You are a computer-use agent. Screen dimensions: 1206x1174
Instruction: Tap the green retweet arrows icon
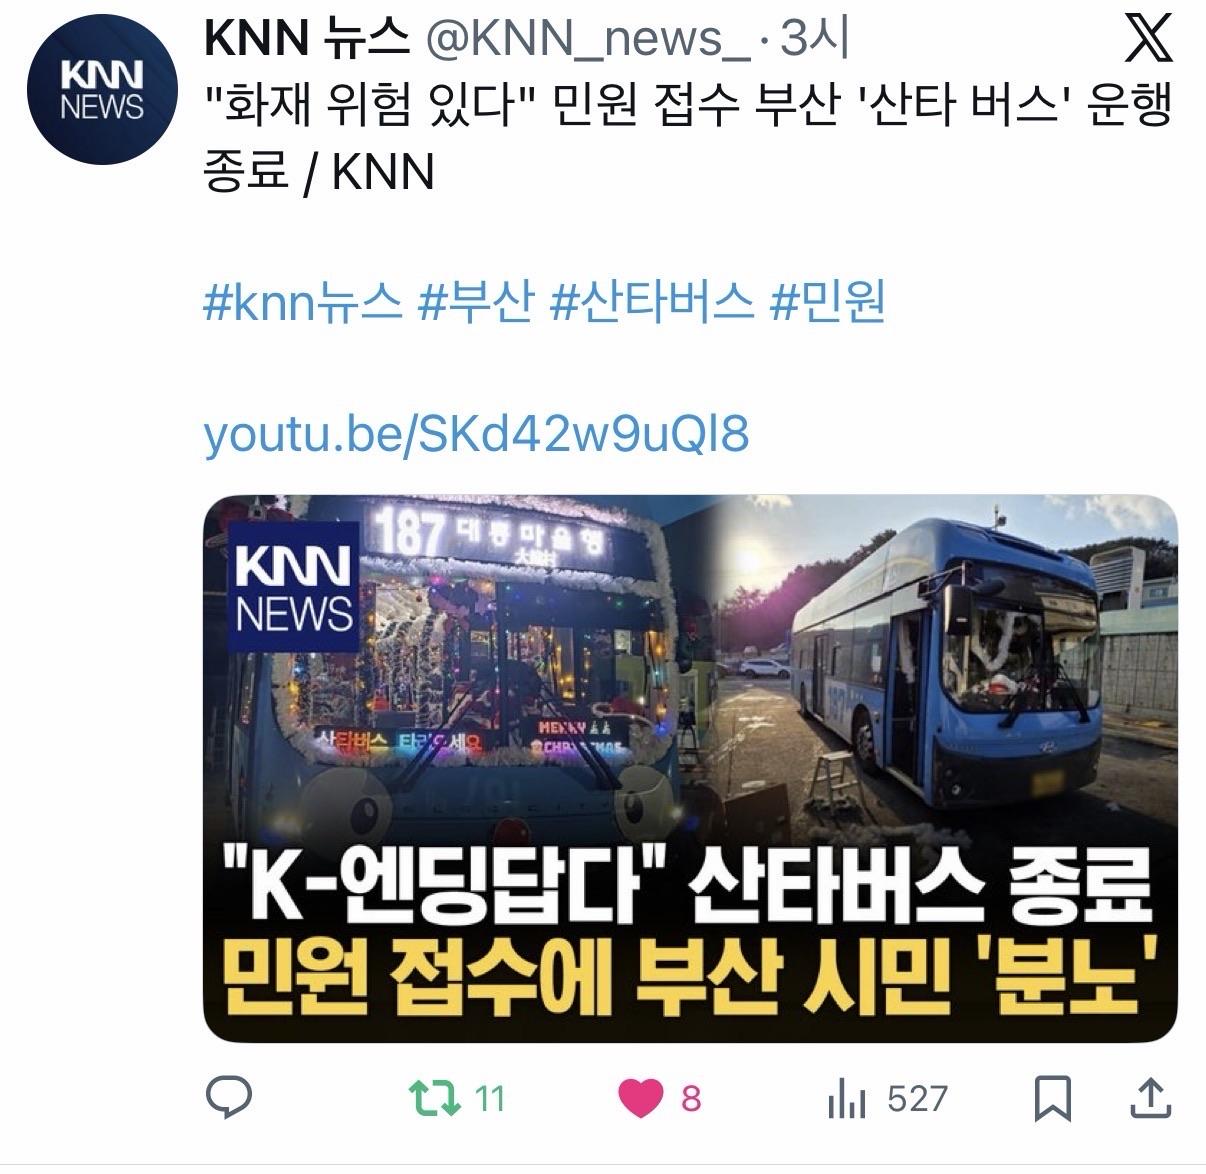tap(436, 1098)
